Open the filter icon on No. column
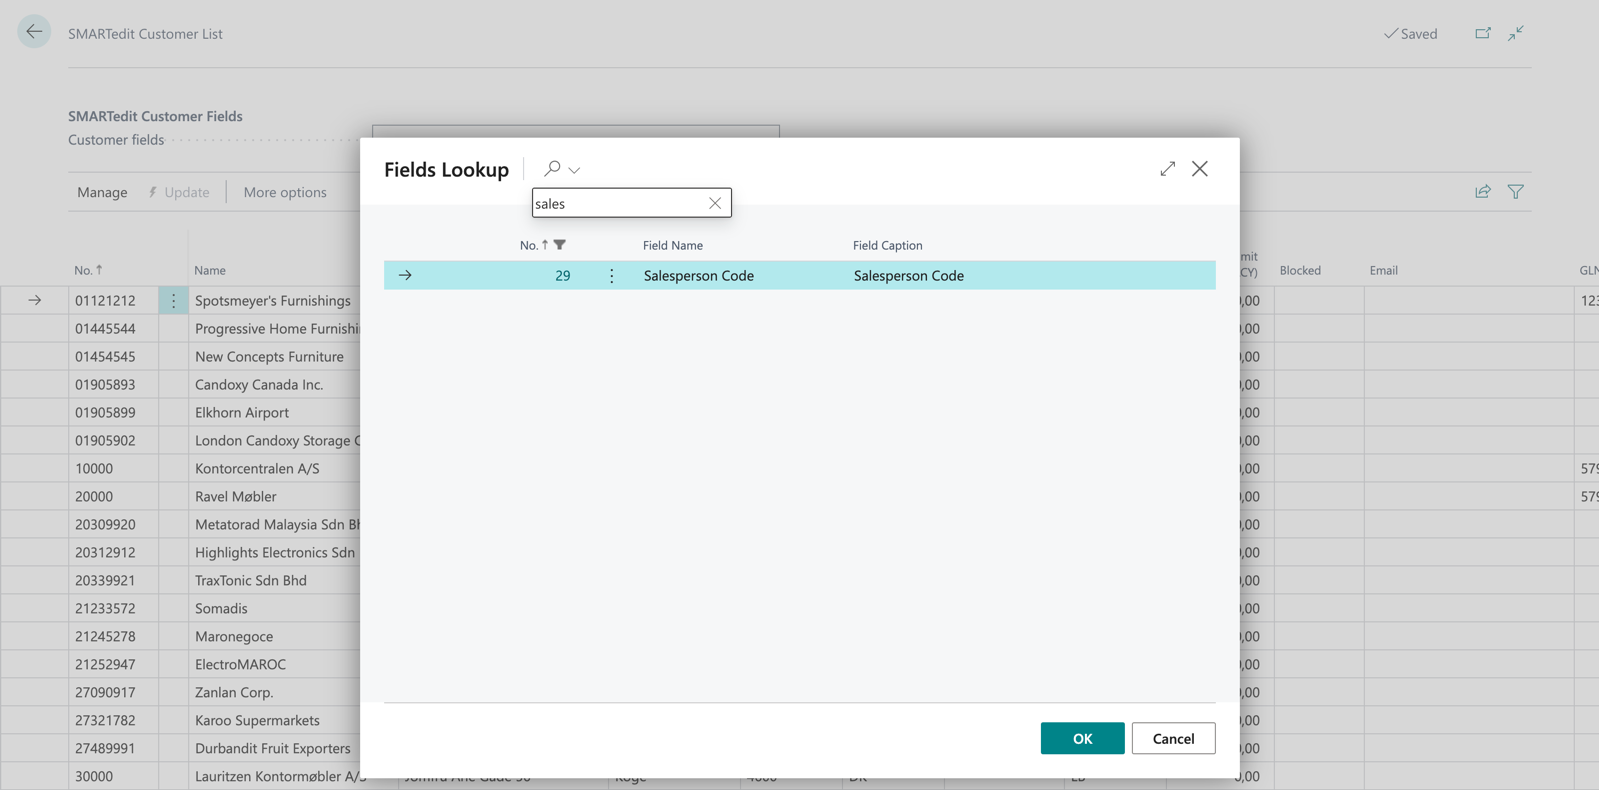The width and height of the screenshot is (1599, 790). [x=560, y=245]
